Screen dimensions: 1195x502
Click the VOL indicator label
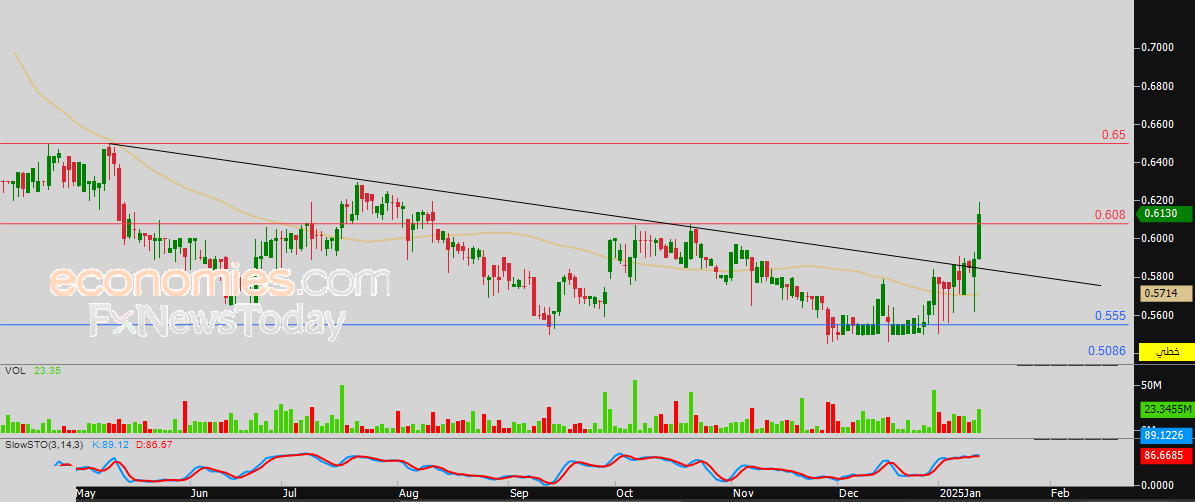click(x=14, y=371)
